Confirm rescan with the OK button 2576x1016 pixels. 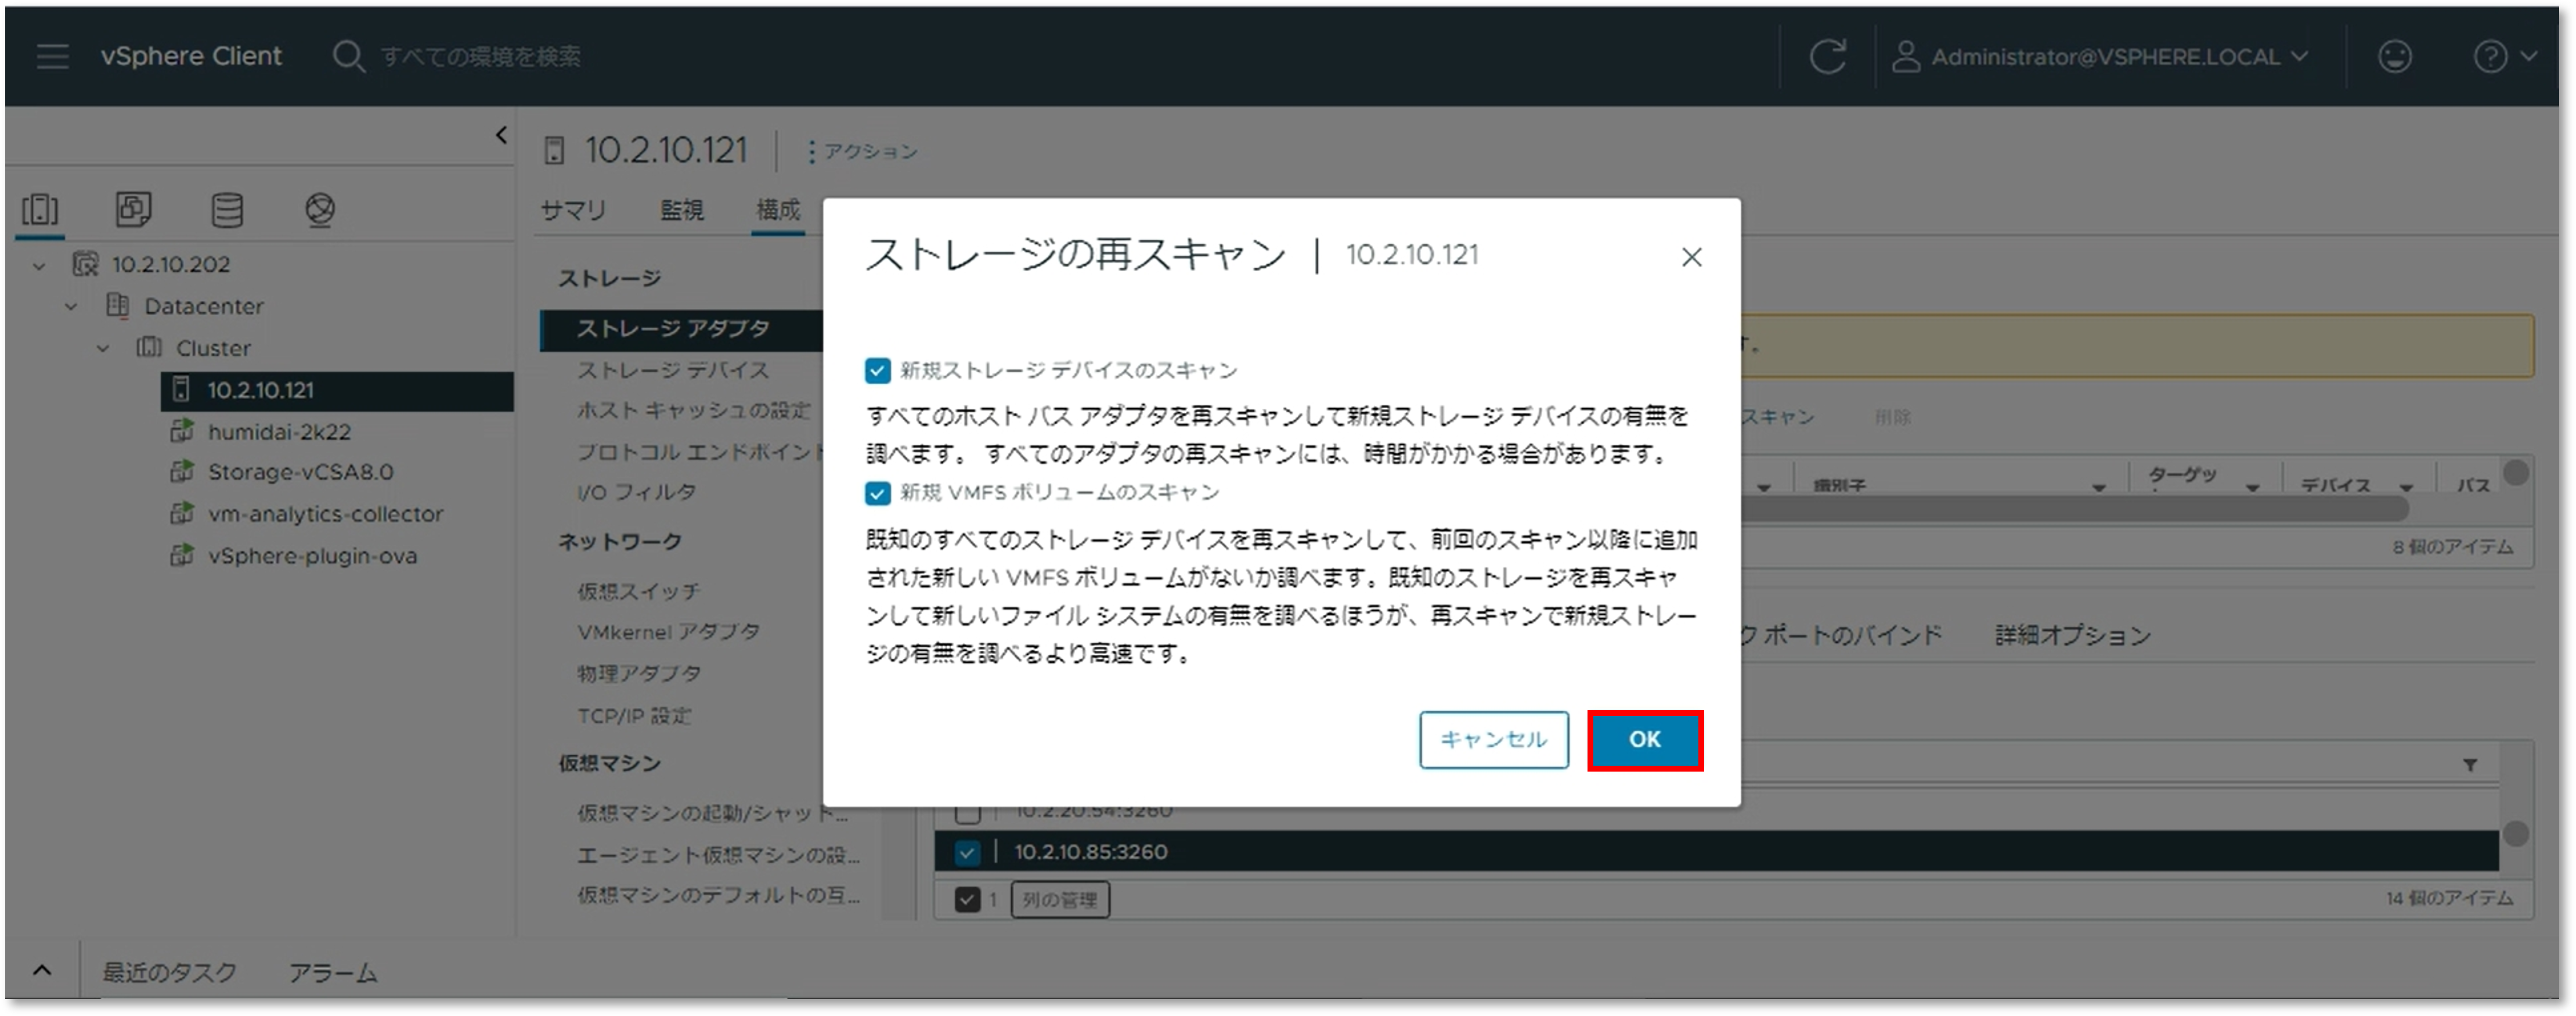tap(1644, 739)
